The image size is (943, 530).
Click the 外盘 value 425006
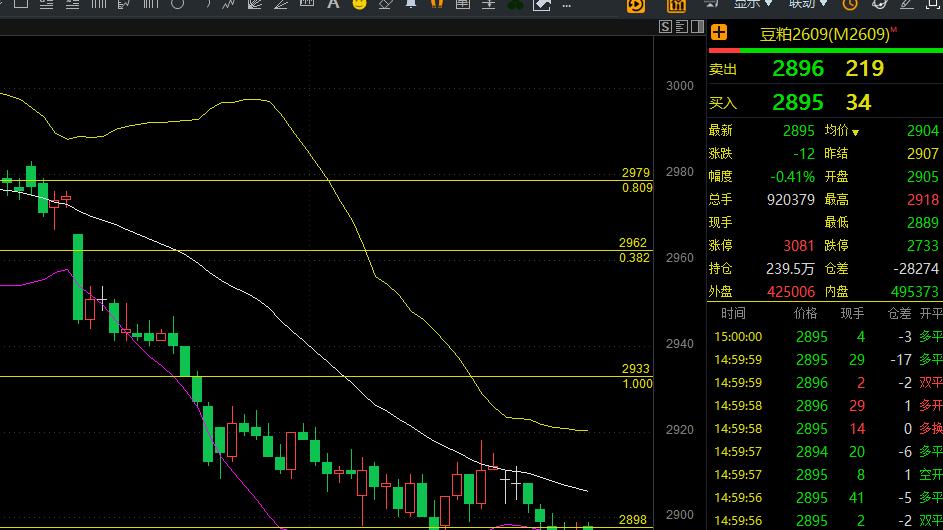tap(791, 292)
